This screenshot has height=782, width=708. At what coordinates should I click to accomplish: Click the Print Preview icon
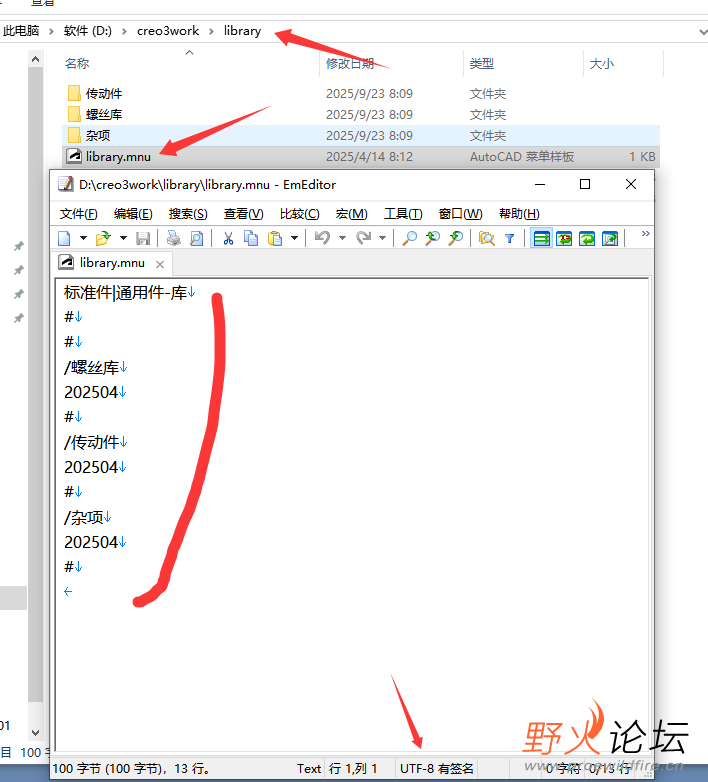[x=197, y=238]
